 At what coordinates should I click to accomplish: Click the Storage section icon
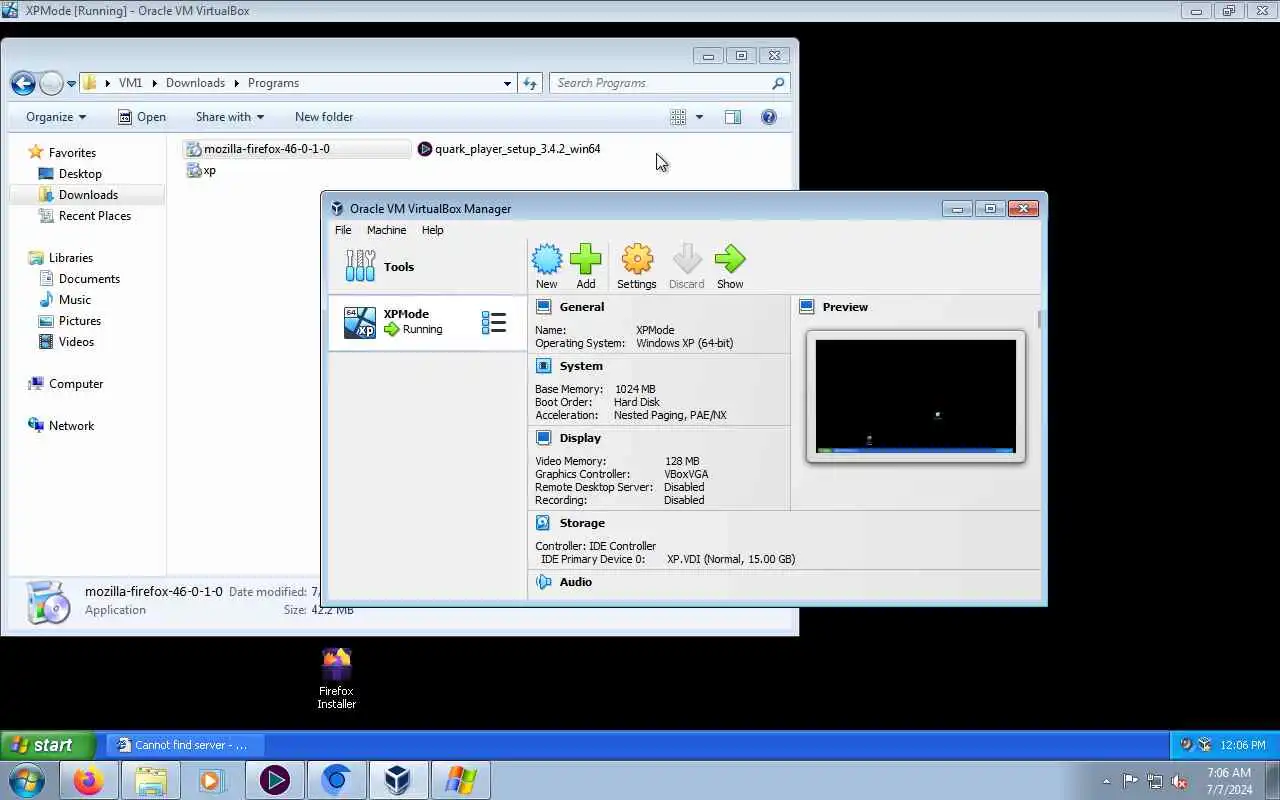pos(543,523)
